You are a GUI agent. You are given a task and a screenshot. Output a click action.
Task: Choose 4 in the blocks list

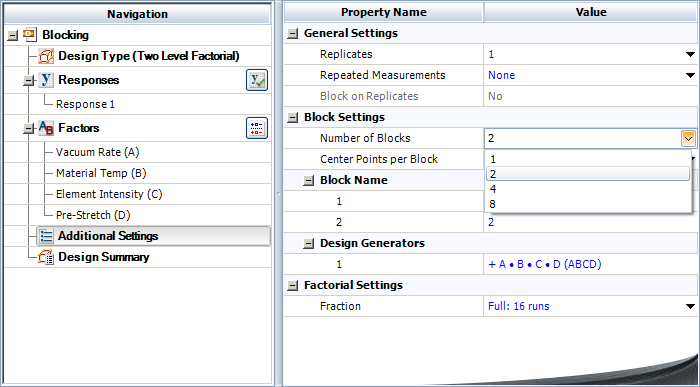click(588, 189)
